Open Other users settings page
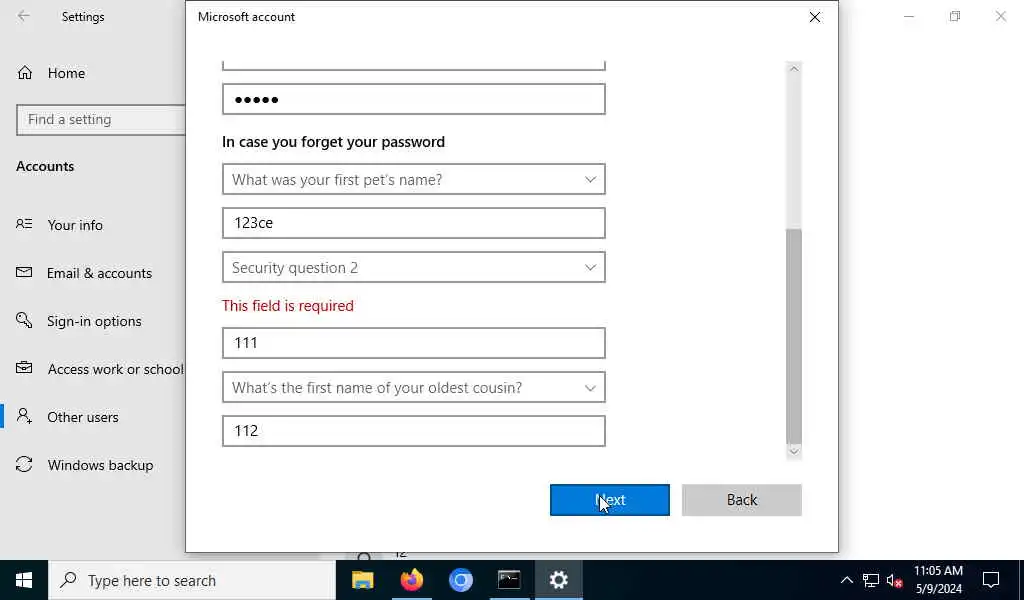This screenshot has height=600, width=1024. [82, 417]
